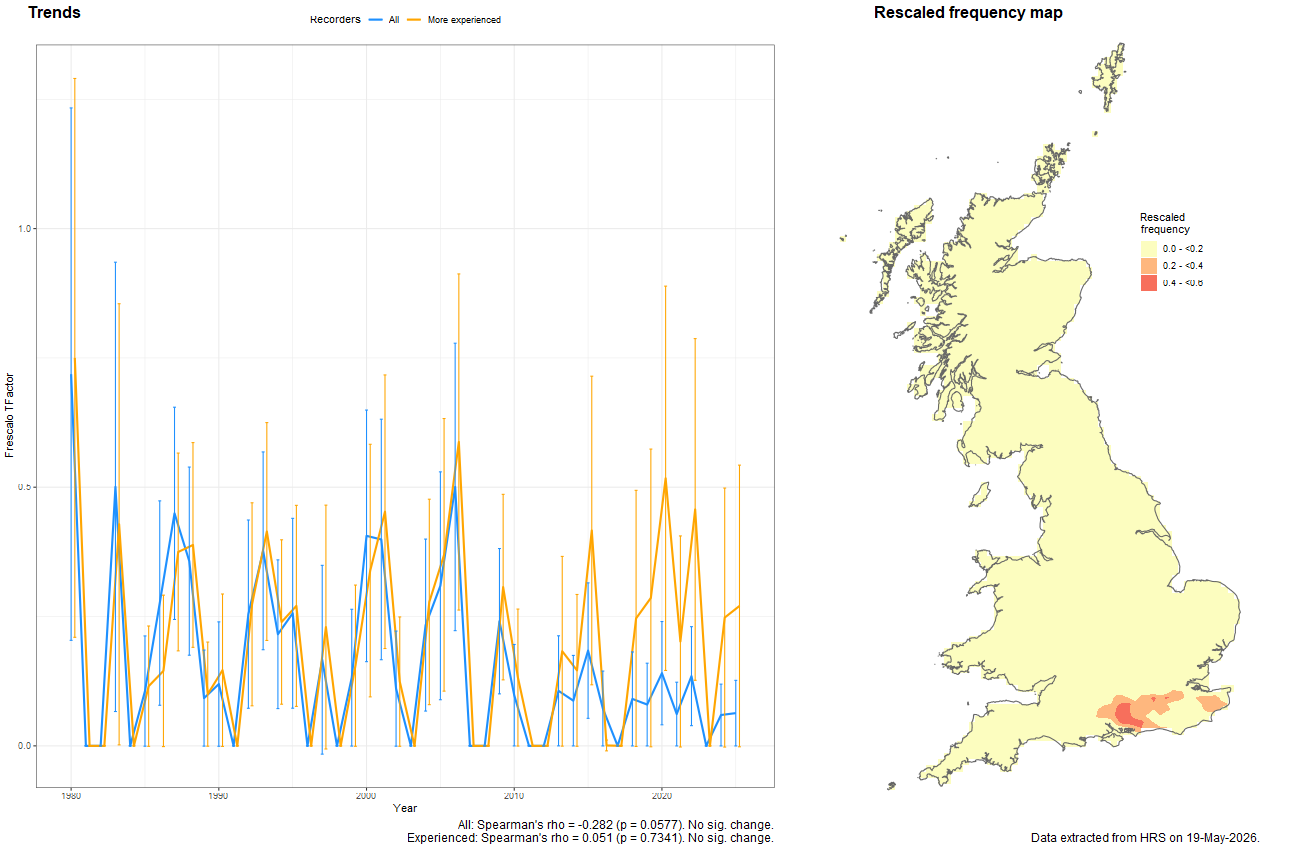The width and height of the screenshot is (1300, 850).
Task: Click the 'Frescalo TFactor' y-axis label
Action: click(x=10, y=416)
